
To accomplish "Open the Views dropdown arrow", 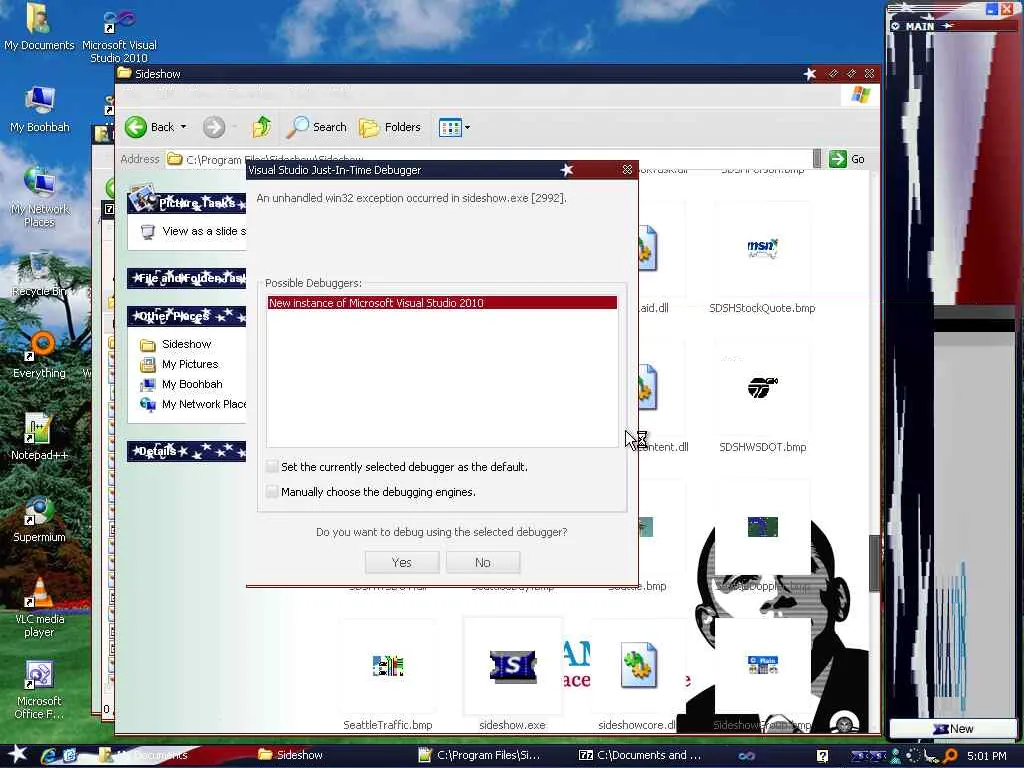I will click(467, 127).
